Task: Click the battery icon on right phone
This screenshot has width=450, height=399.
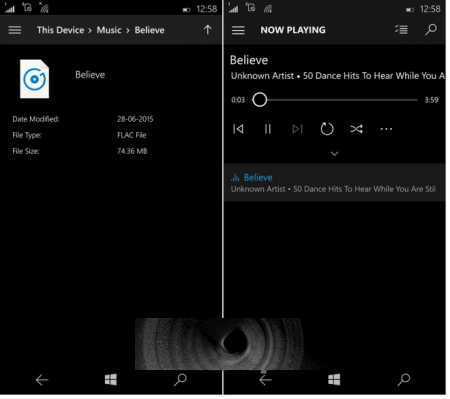Action: pos(410,10)
